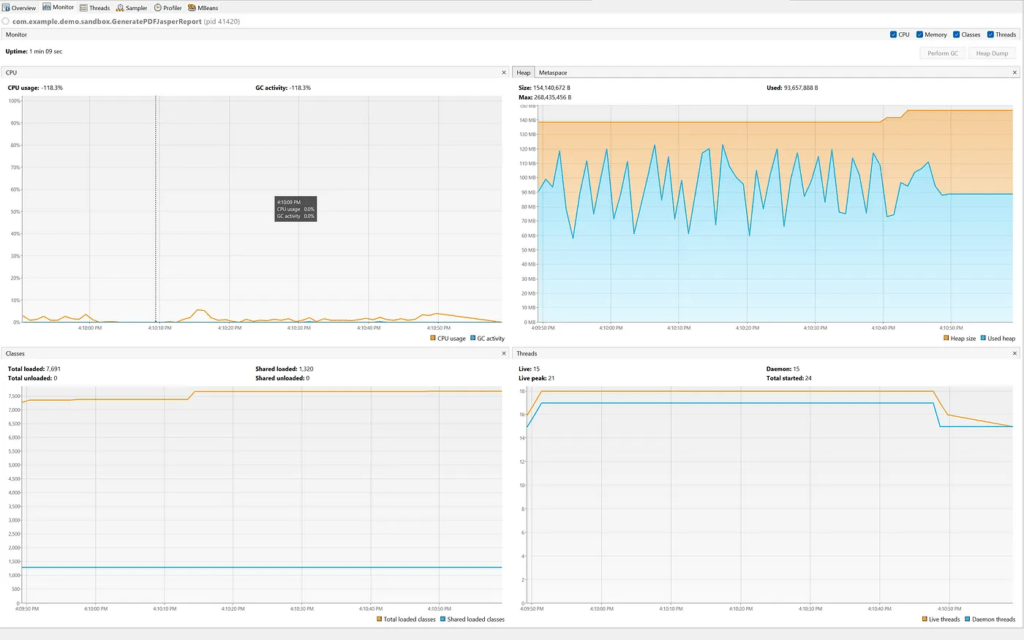The image size is (1024, 640).
Task: Disable the Classes checkbox
Action: click(x=957, y=35)
